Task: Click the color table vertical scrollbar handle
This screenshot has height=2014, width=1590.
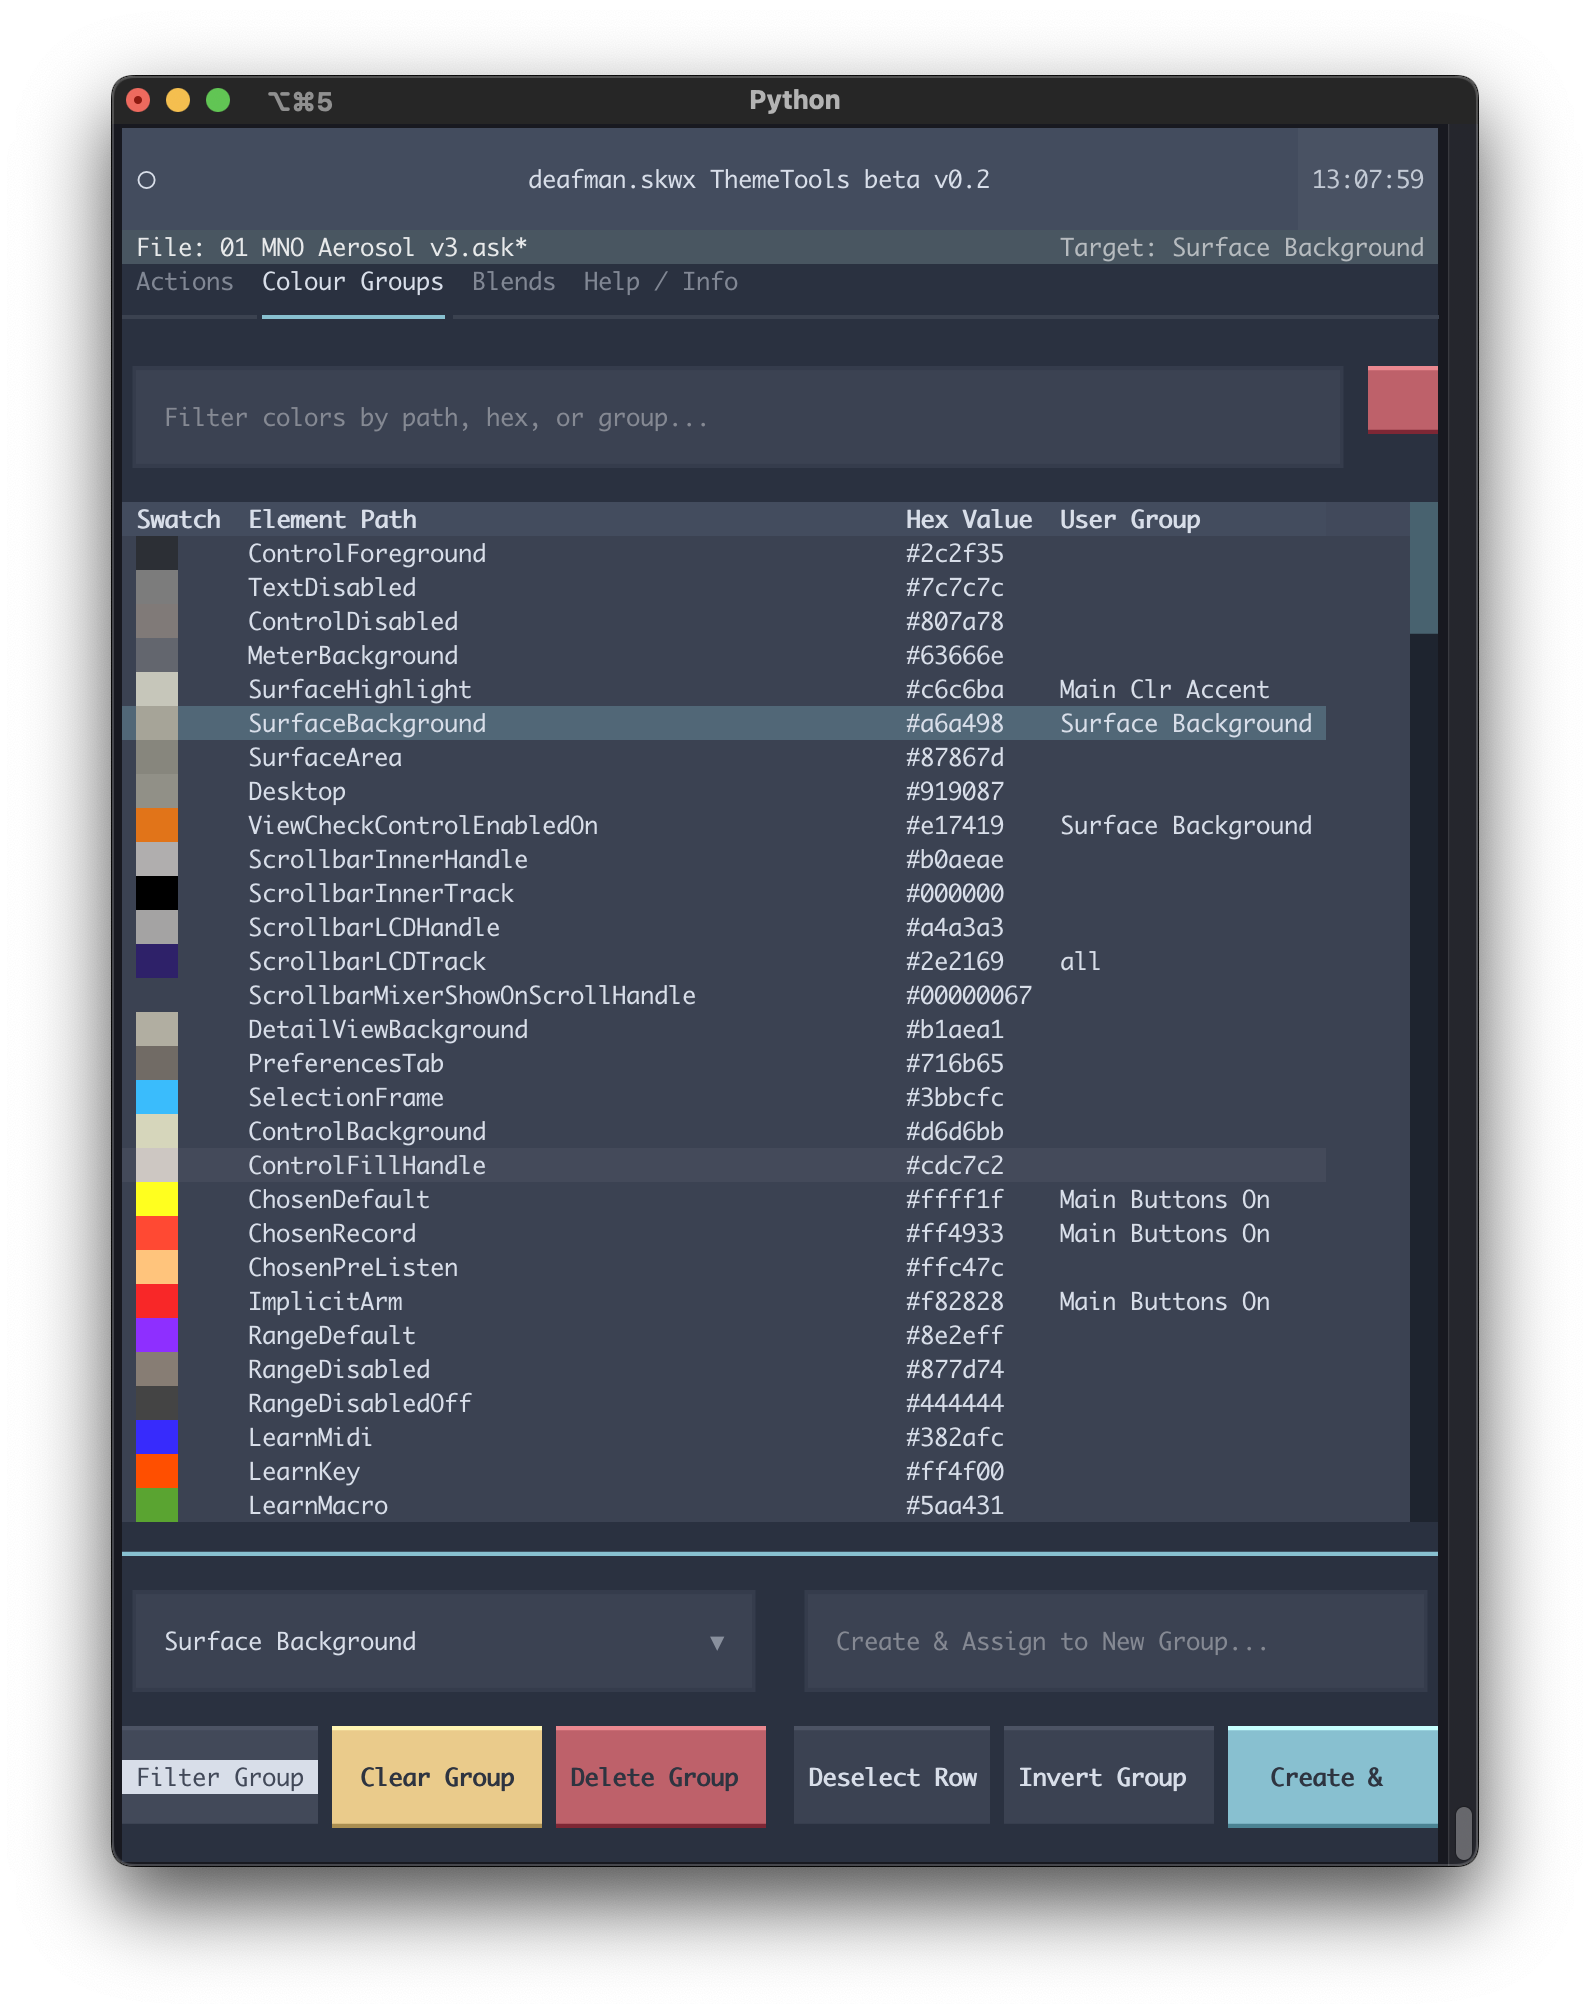Action: click(x=1423, y=568)
